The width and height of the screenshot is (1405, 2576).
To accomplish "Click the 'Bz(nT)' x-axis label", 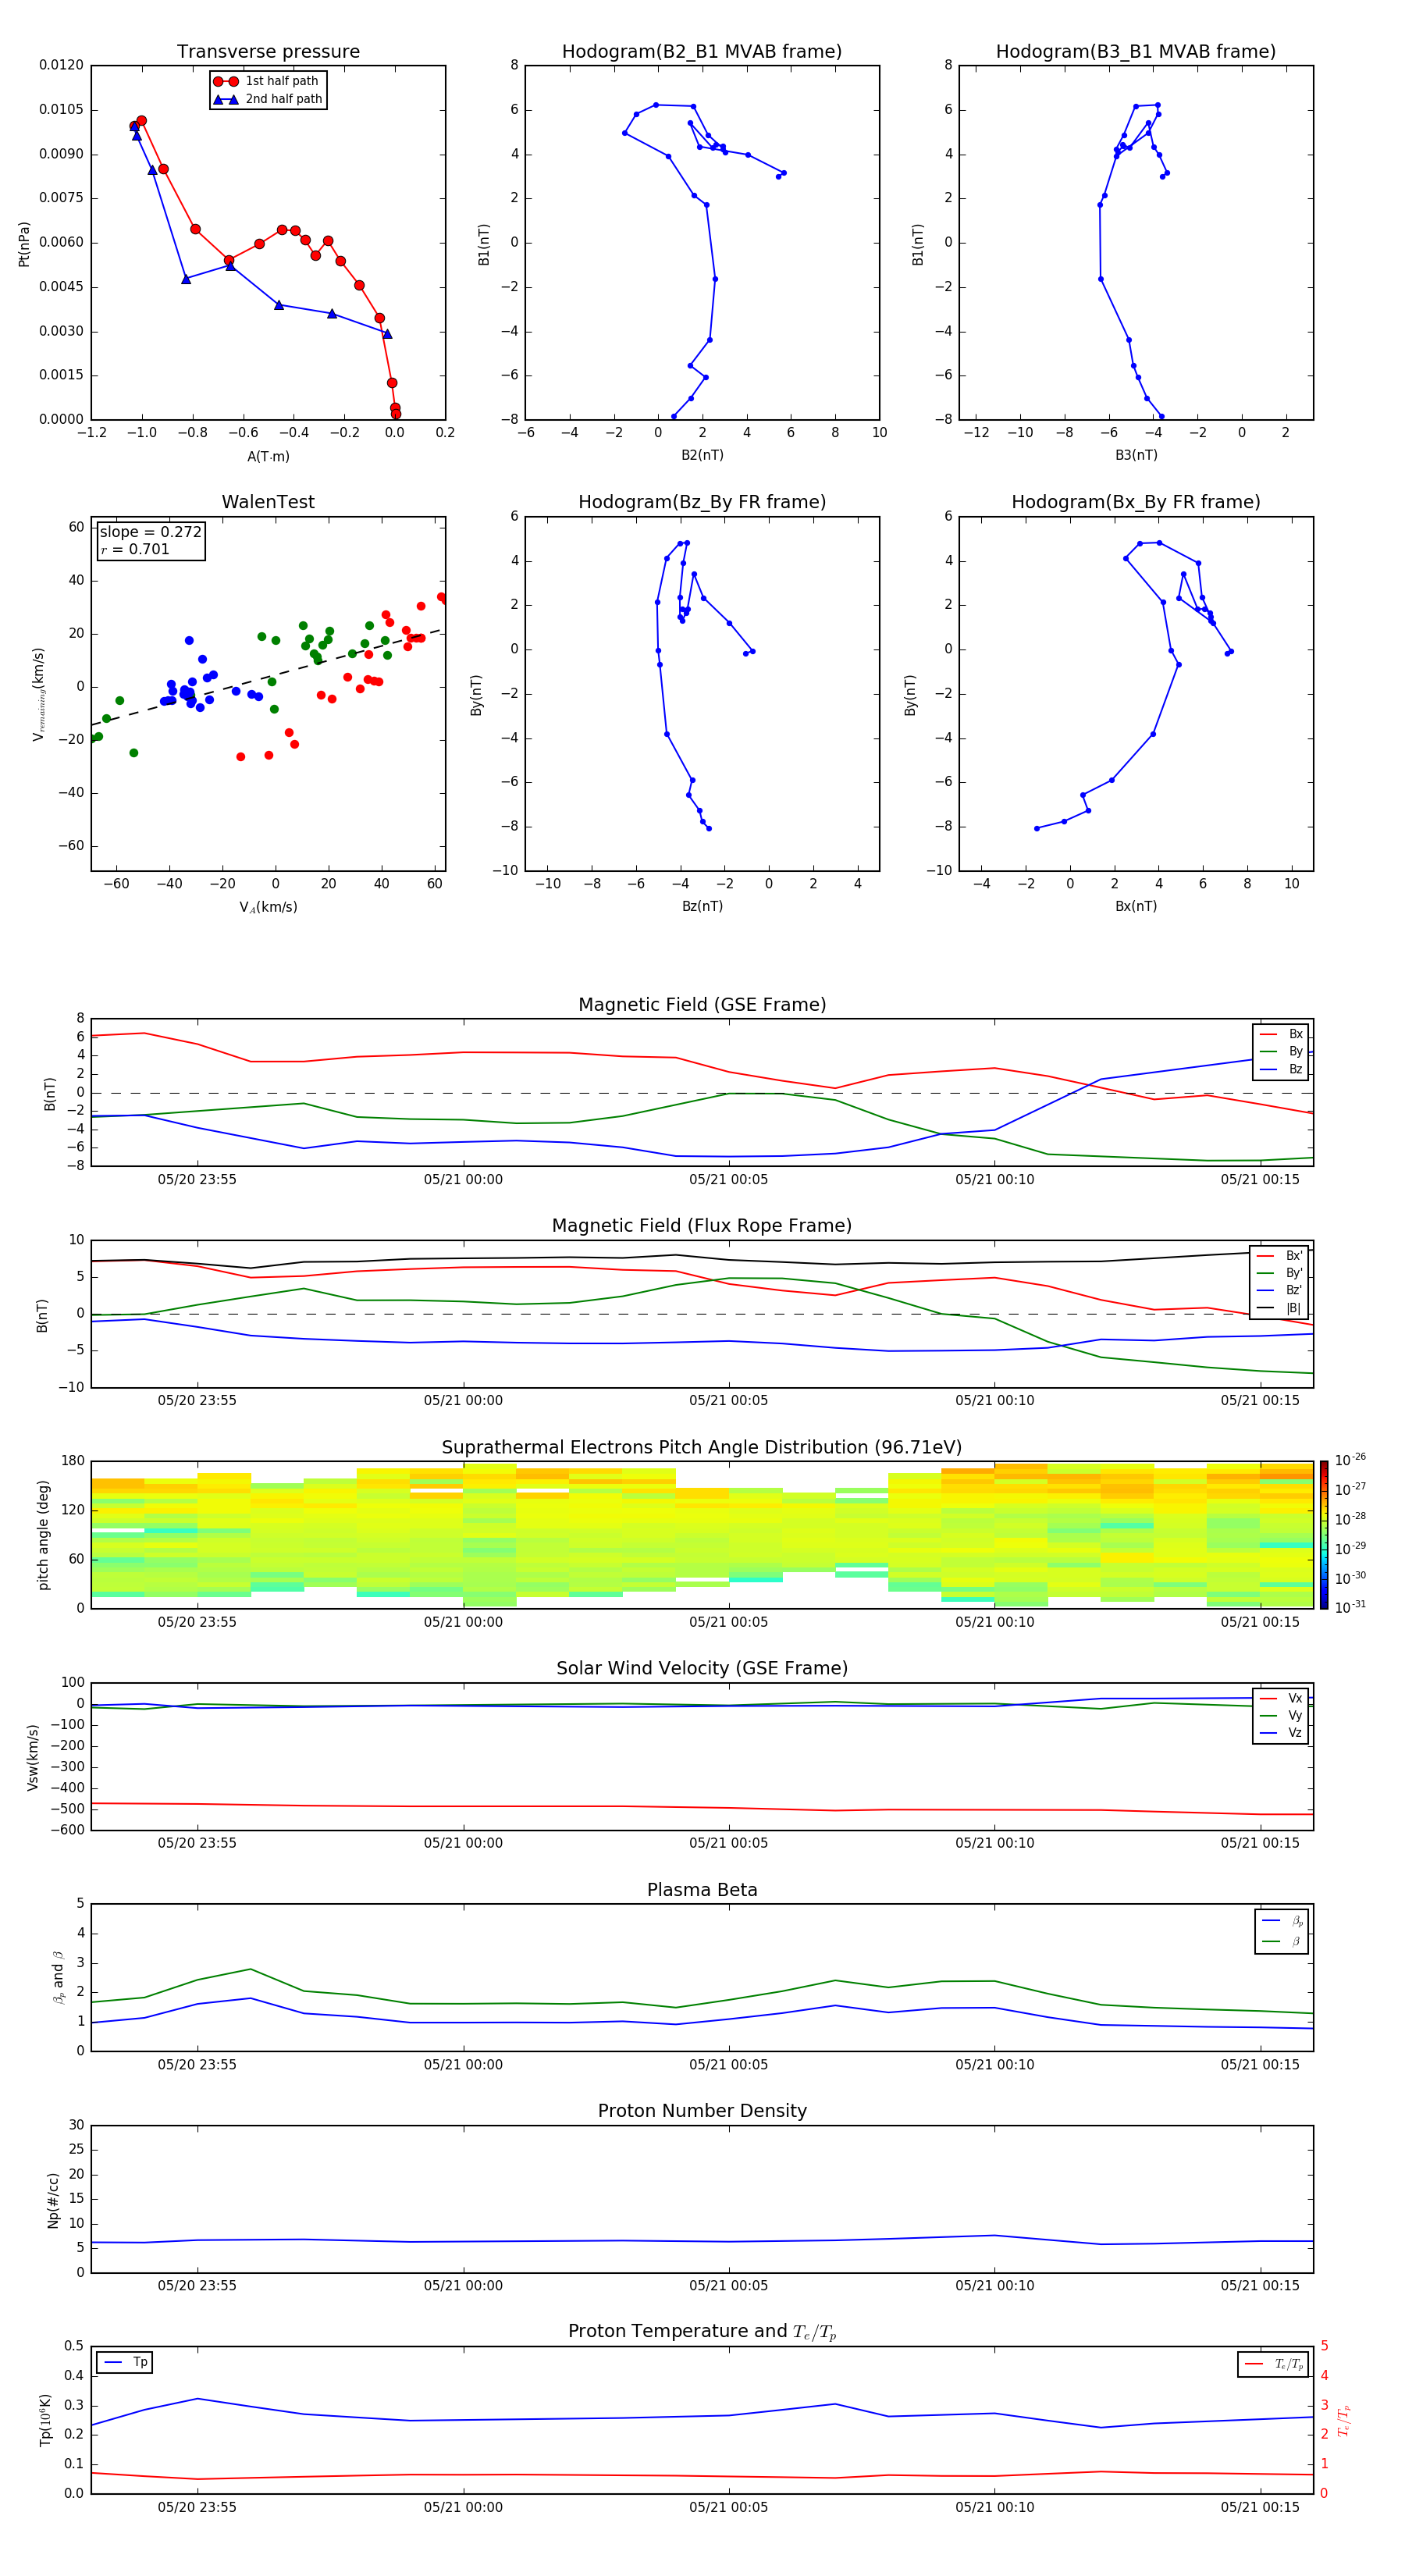I will [x=702, y=906].
